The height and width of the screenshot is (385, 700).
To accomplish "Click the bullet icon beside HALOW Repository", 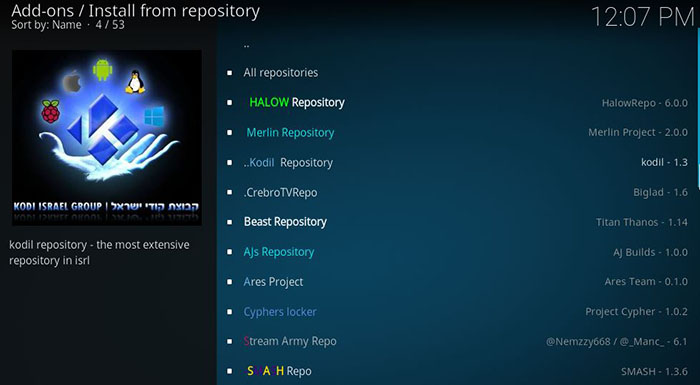I will (229, 103).
